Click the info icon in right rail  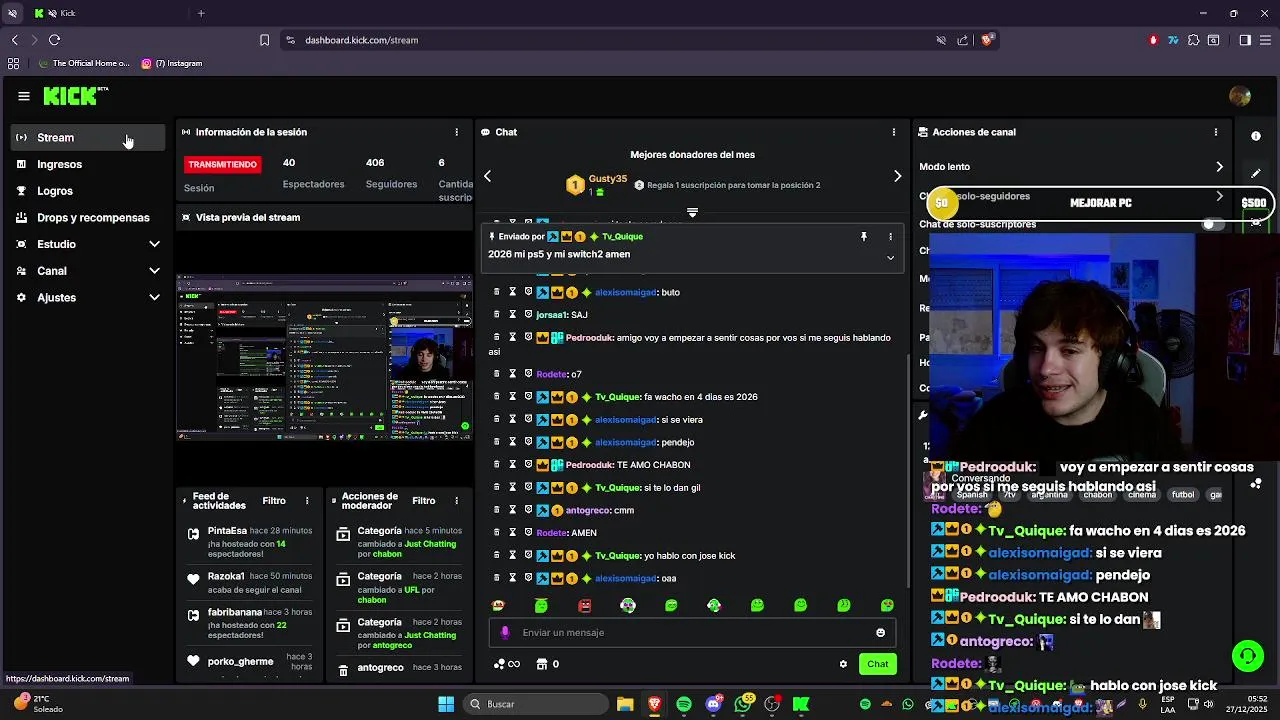coord(1256,136)
